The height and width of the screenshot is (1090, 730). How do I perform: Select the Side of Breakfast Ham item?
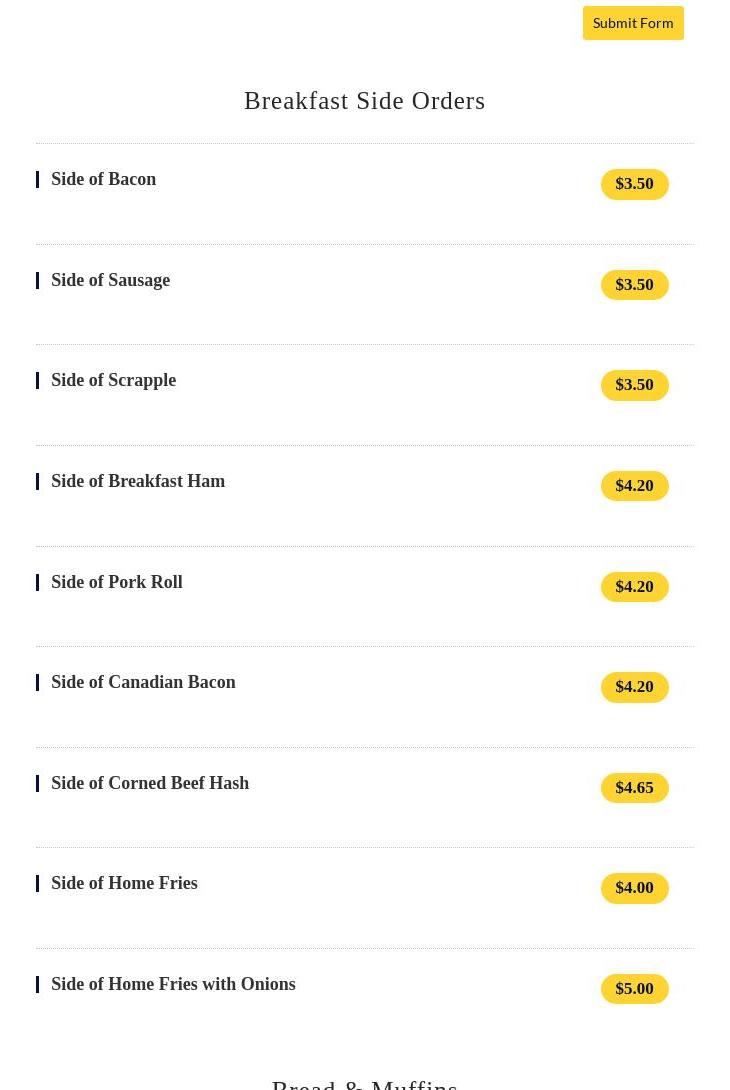(138, 482)
